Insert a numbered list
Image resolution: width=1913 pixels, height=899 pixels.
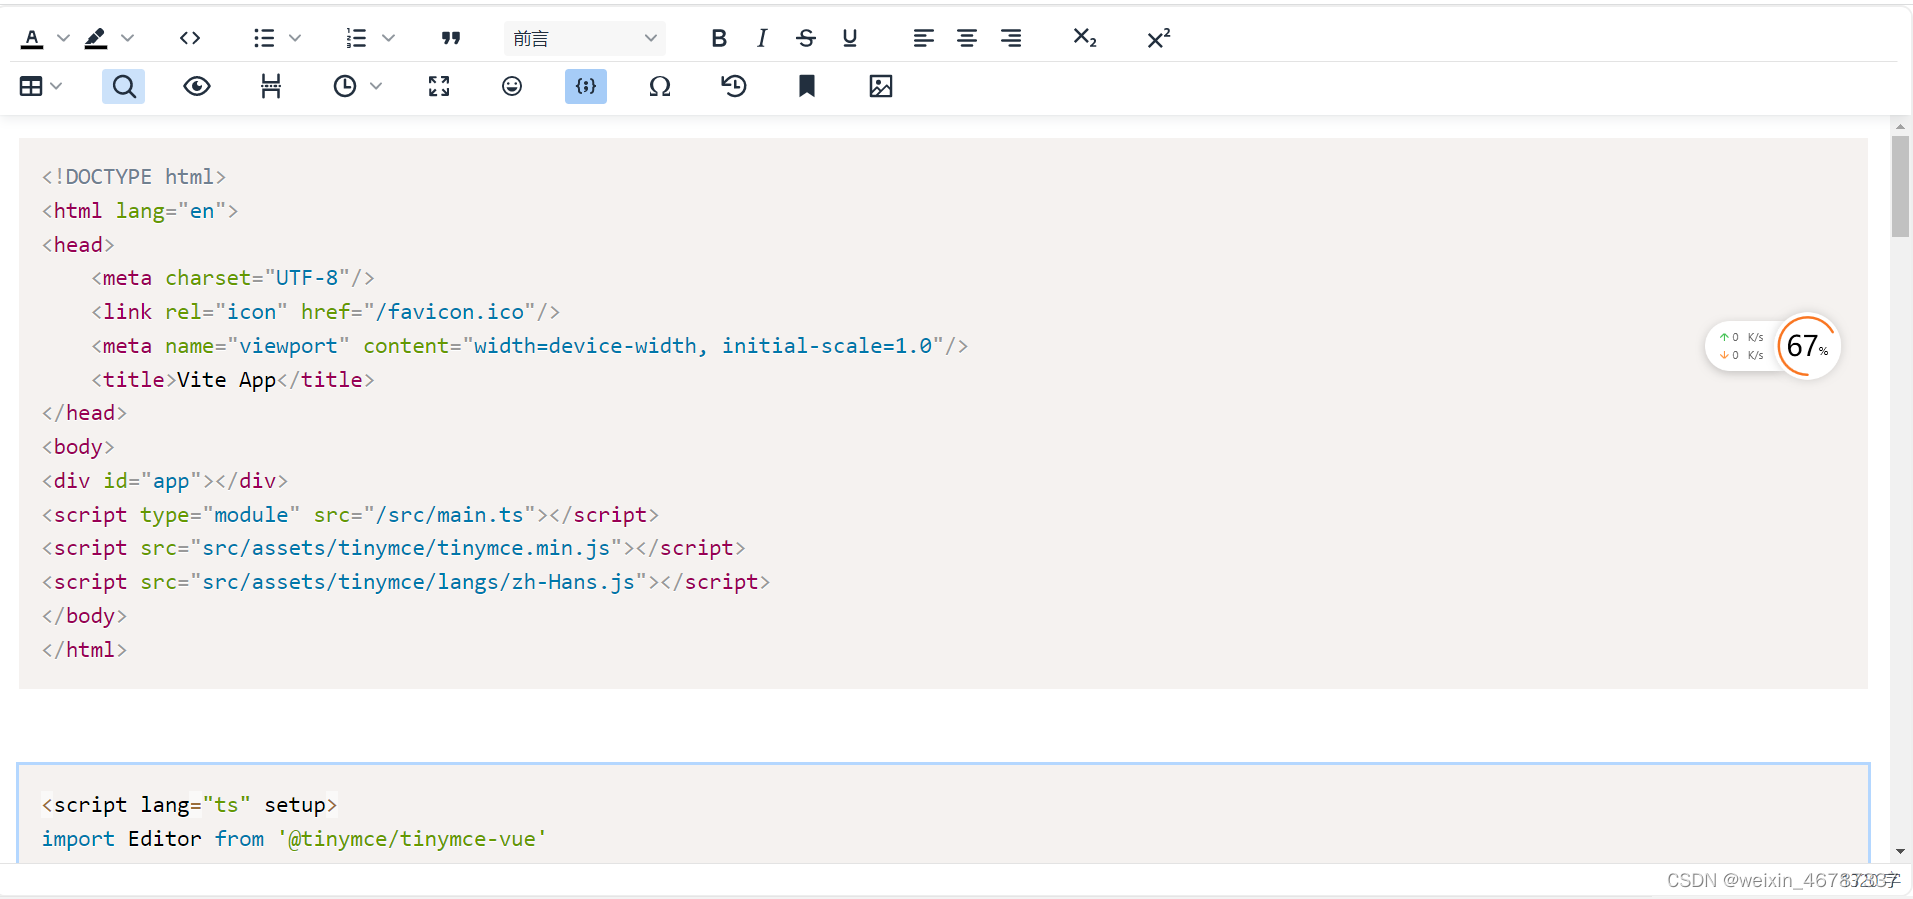(357, 38)
